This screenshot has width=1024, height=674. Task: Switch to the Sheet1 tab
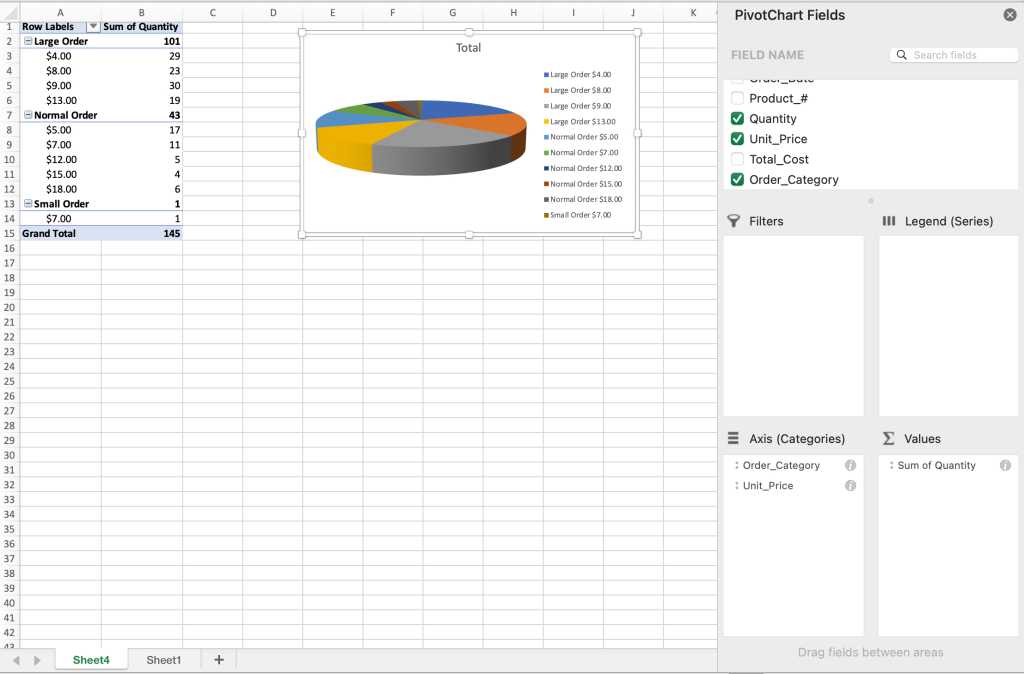pos(163,660)
